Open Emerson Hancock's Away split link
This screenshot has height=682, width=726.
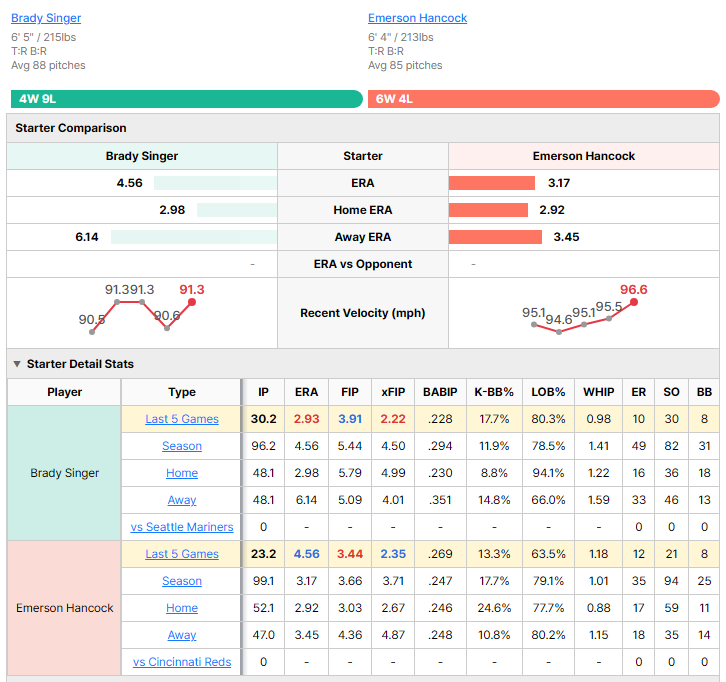(182, 635)
